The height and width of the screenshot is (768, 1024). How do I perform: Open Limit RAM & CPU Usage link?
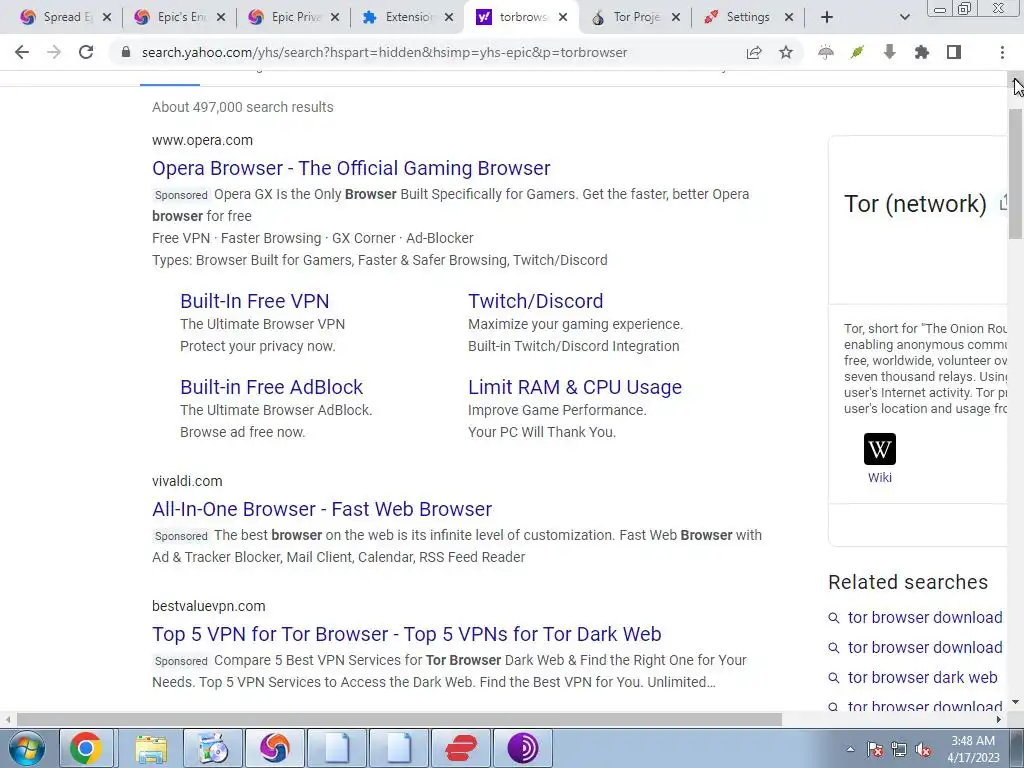click(575, 387)
